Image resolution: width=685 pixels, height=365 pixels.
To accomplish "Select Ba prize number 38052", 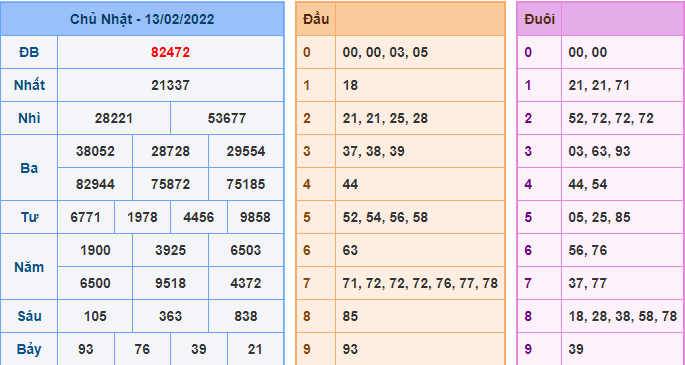I will [95, 151].
